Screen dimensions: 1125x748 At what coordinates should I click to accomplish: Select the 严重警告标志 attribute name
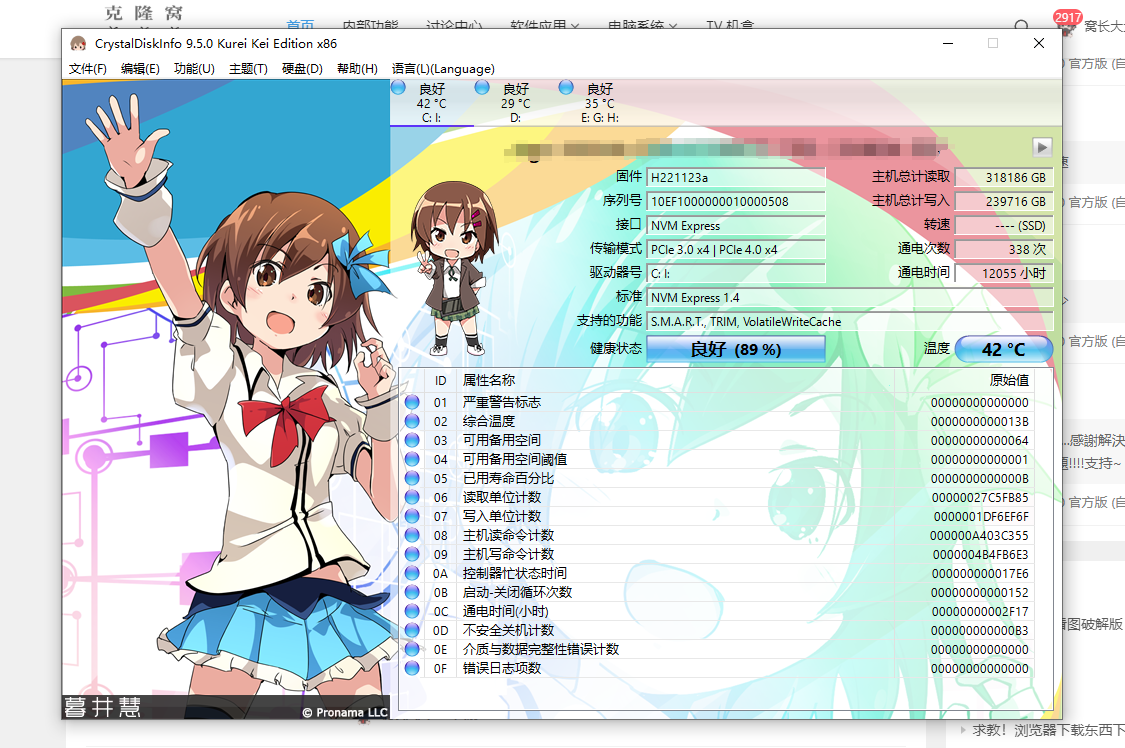click(x=502, y=402)
